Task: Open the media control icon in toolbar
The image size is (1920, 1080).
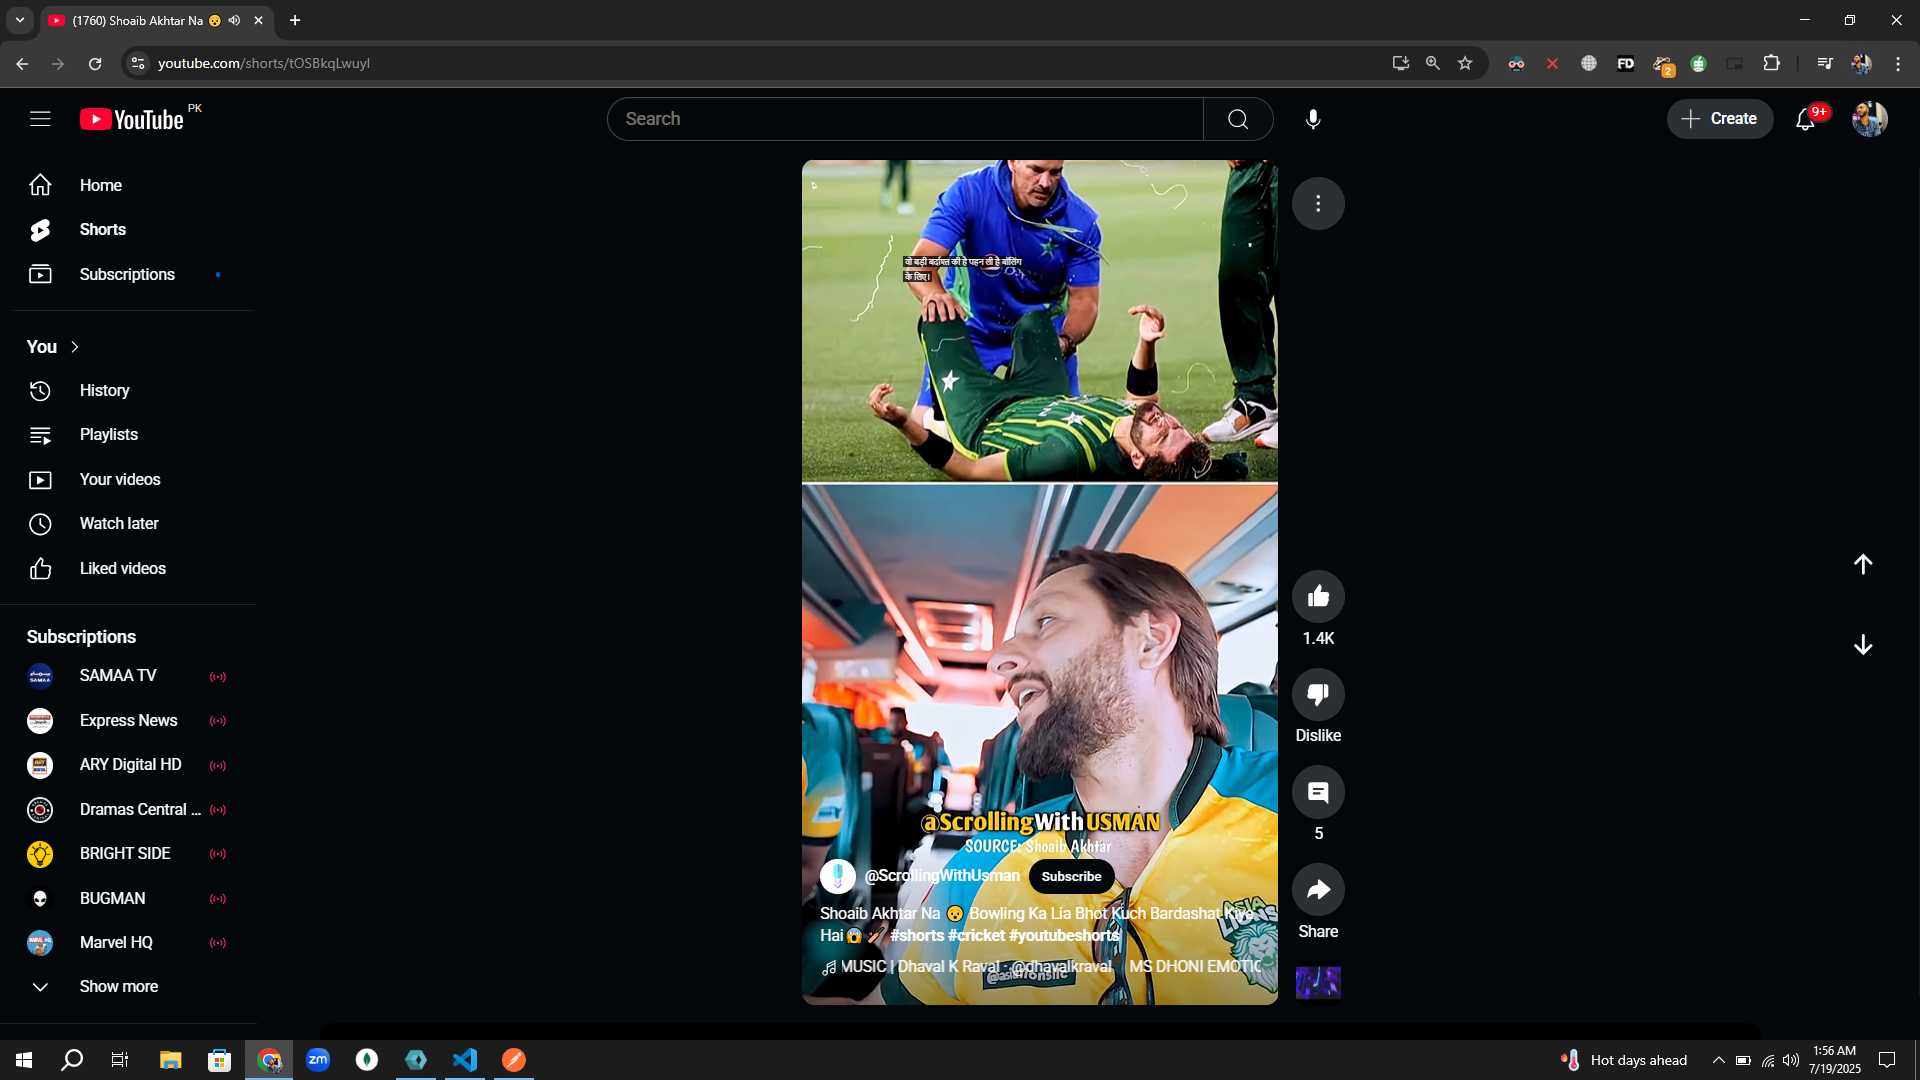Action: tap(1824, 64)
